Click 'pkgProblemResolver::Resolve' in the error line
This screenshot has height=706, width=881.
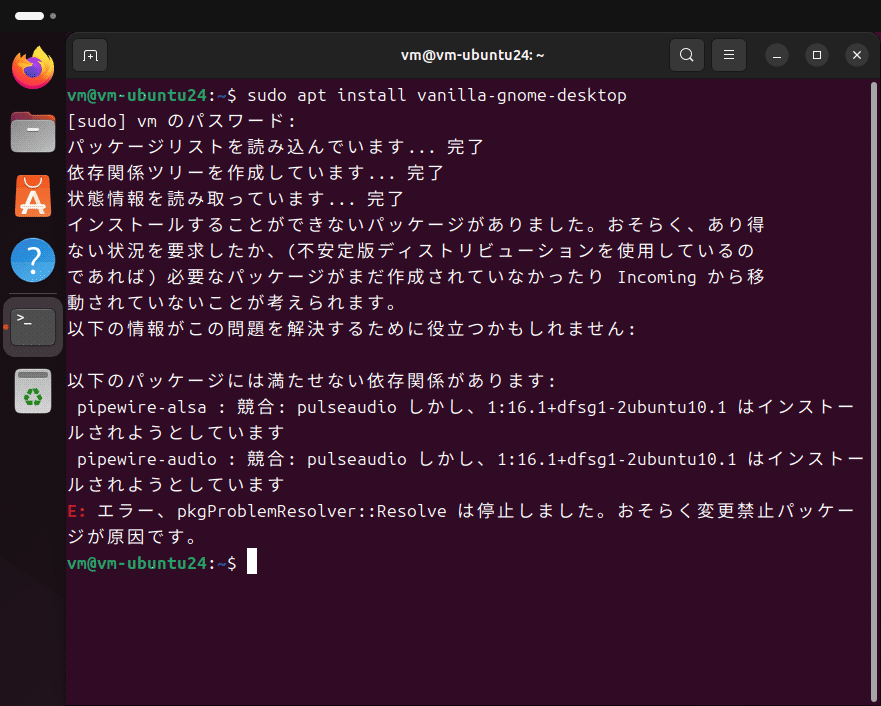point(312,511)
